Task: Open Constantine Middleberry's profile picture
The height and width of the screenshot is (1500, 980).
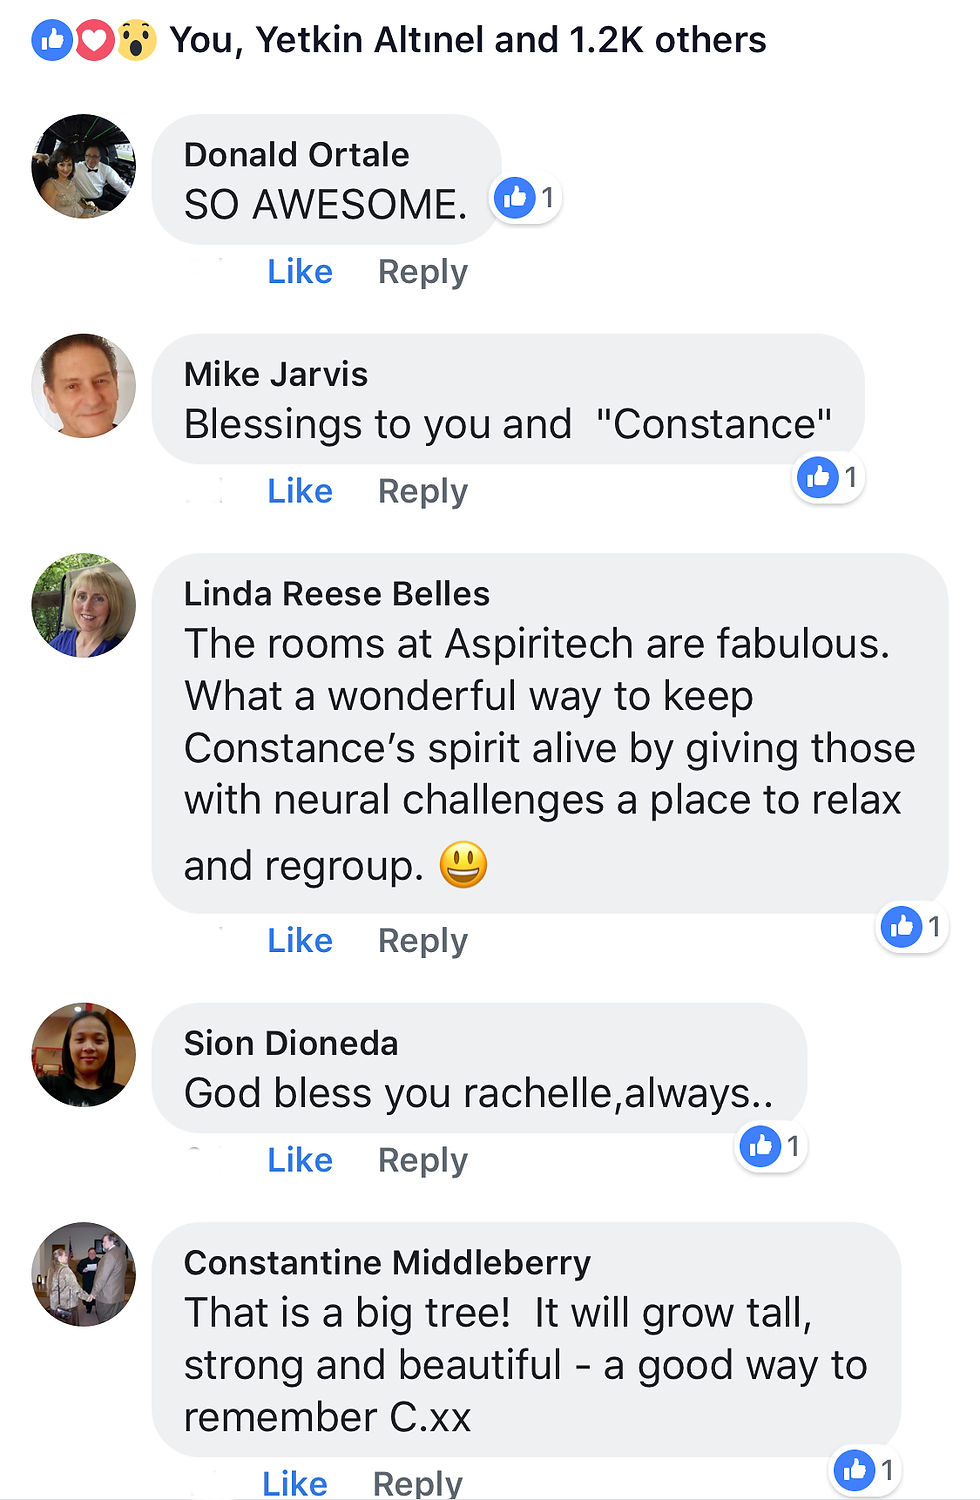Action: point(84,1274)
